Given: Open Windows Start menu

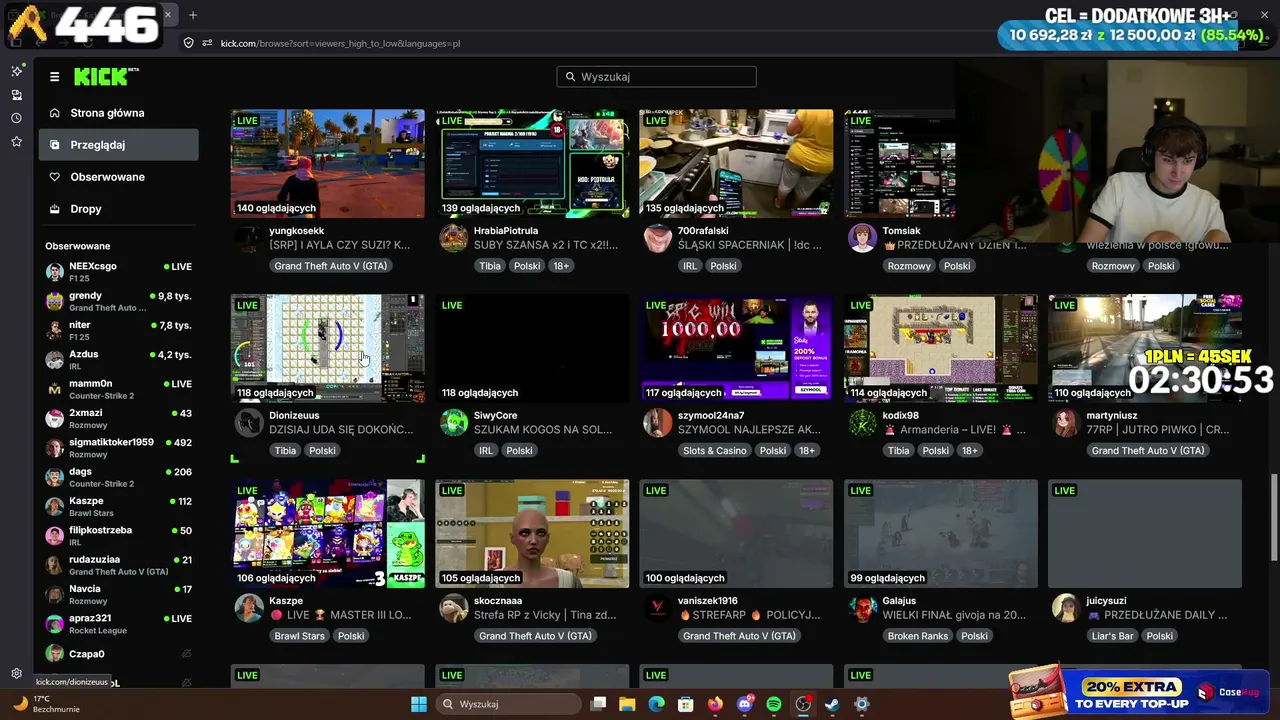Looking at the screenshot, I should [419, 704].
